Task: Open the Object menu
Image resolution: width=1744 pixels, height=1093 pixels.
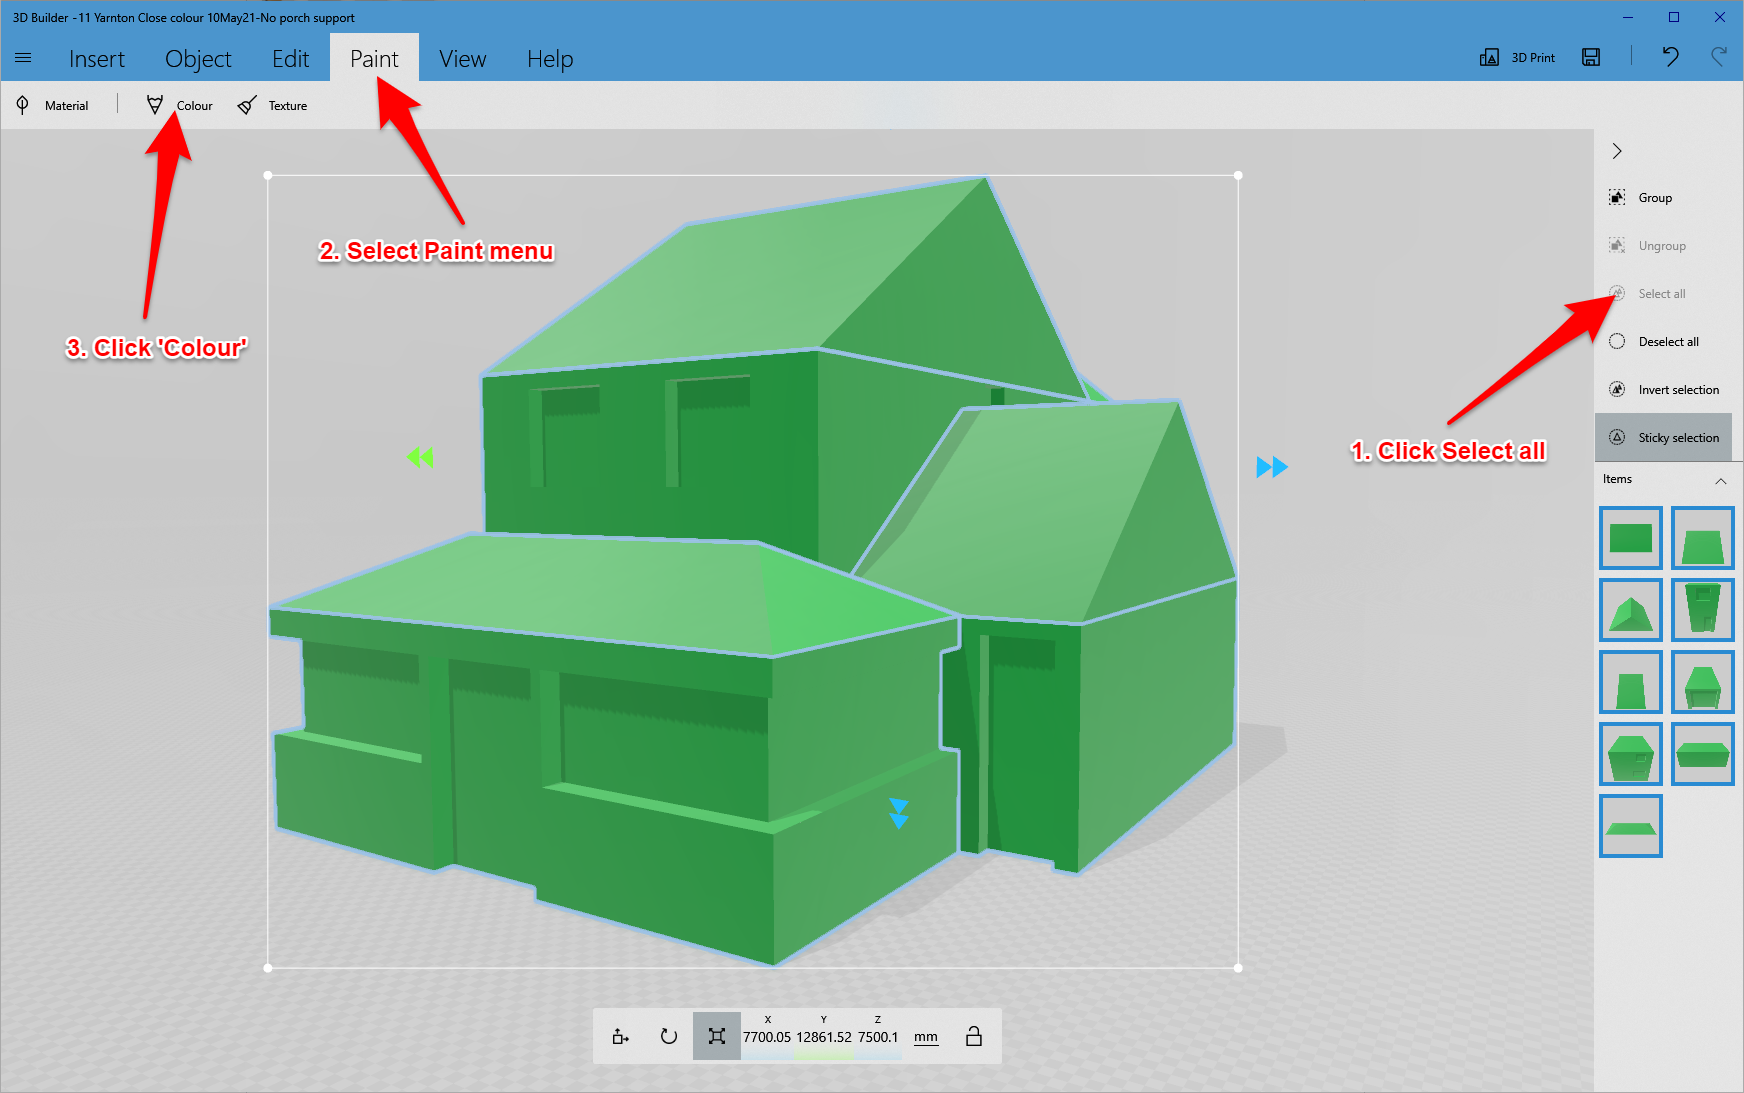Action: tap(198, 59)
